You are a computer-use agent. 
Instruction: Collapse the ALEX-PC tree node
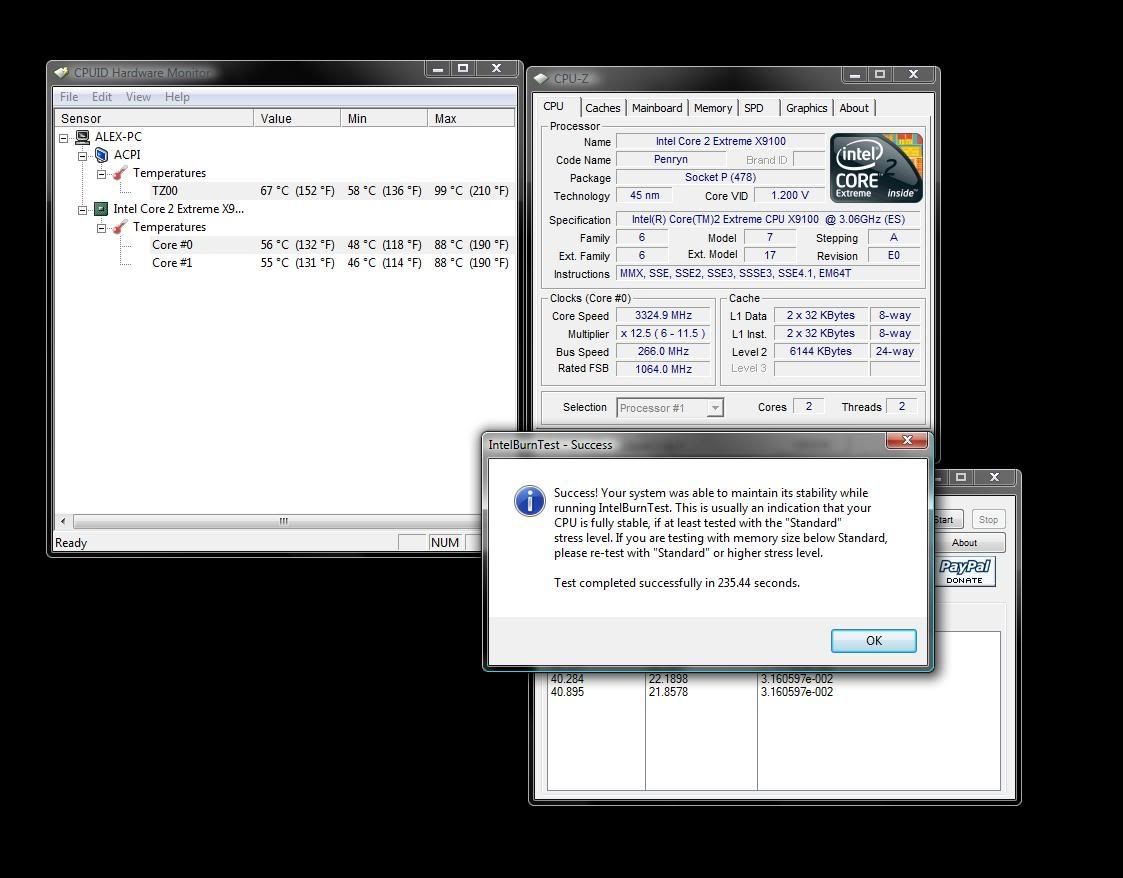(x=64, y=137)
